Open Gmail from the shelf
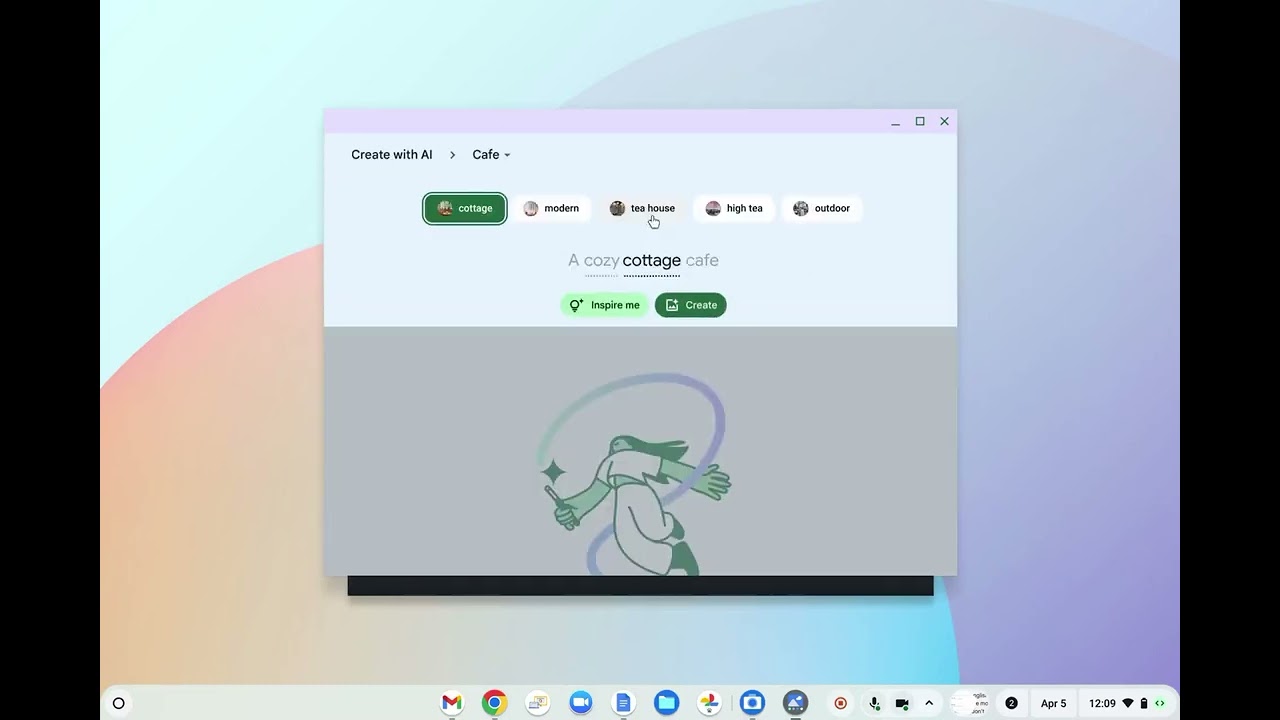This screenshot has width=1280, height=720. [x=452, y=703]
